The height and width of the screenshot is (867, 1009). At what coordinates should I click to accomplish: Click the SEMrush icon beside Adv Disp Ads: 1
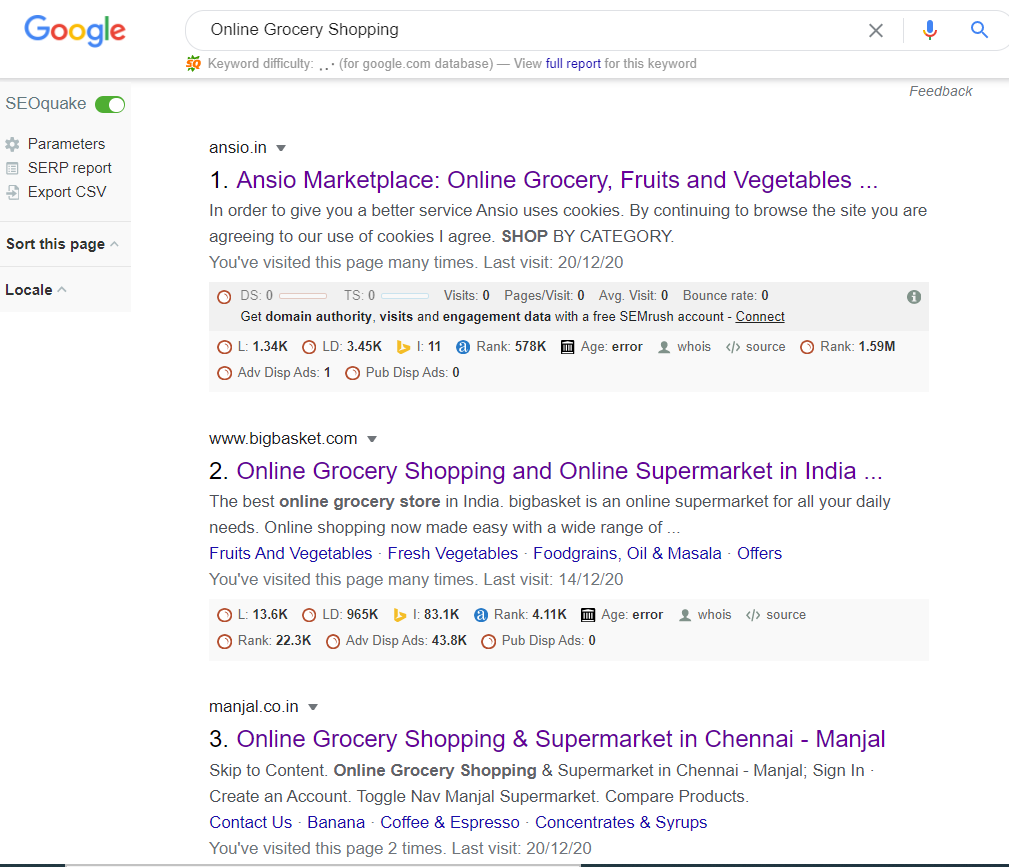(224, 373)
